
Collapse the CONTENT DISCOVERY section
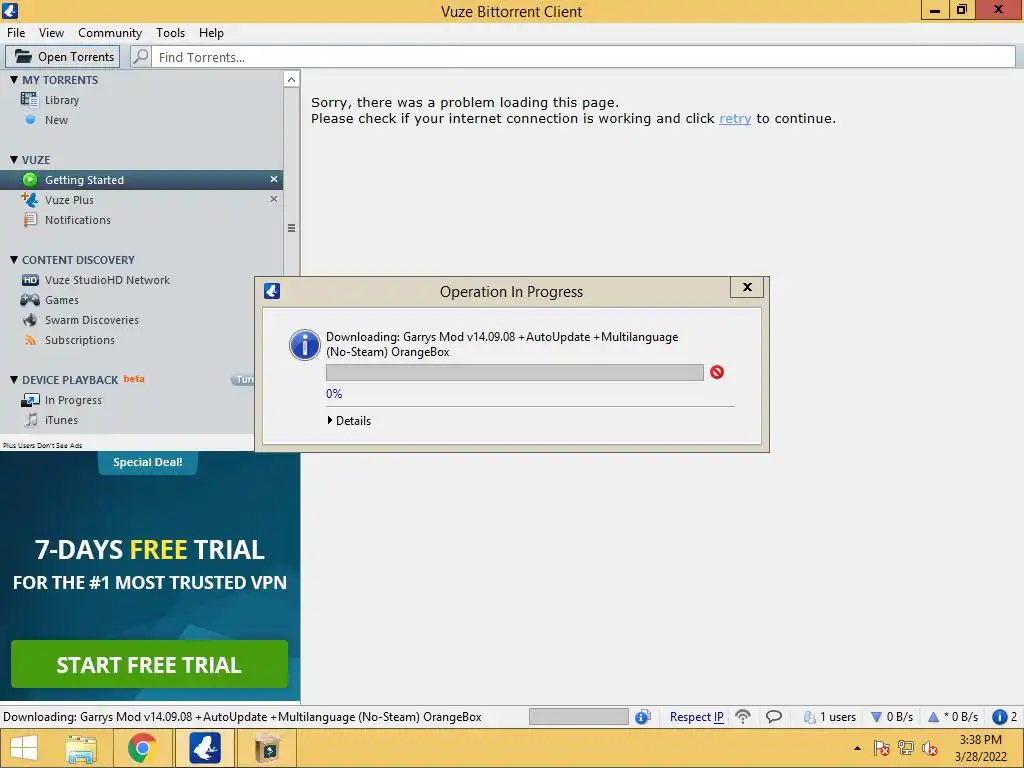(x=14, y=259)
